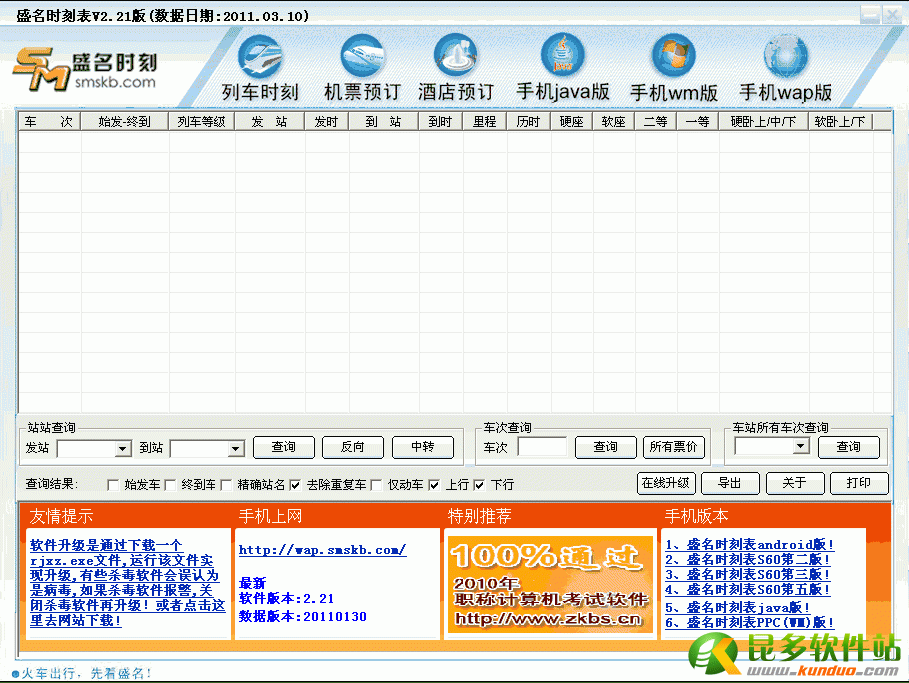
Task: Check the 仅动车 option
Action: coord(376,485)
